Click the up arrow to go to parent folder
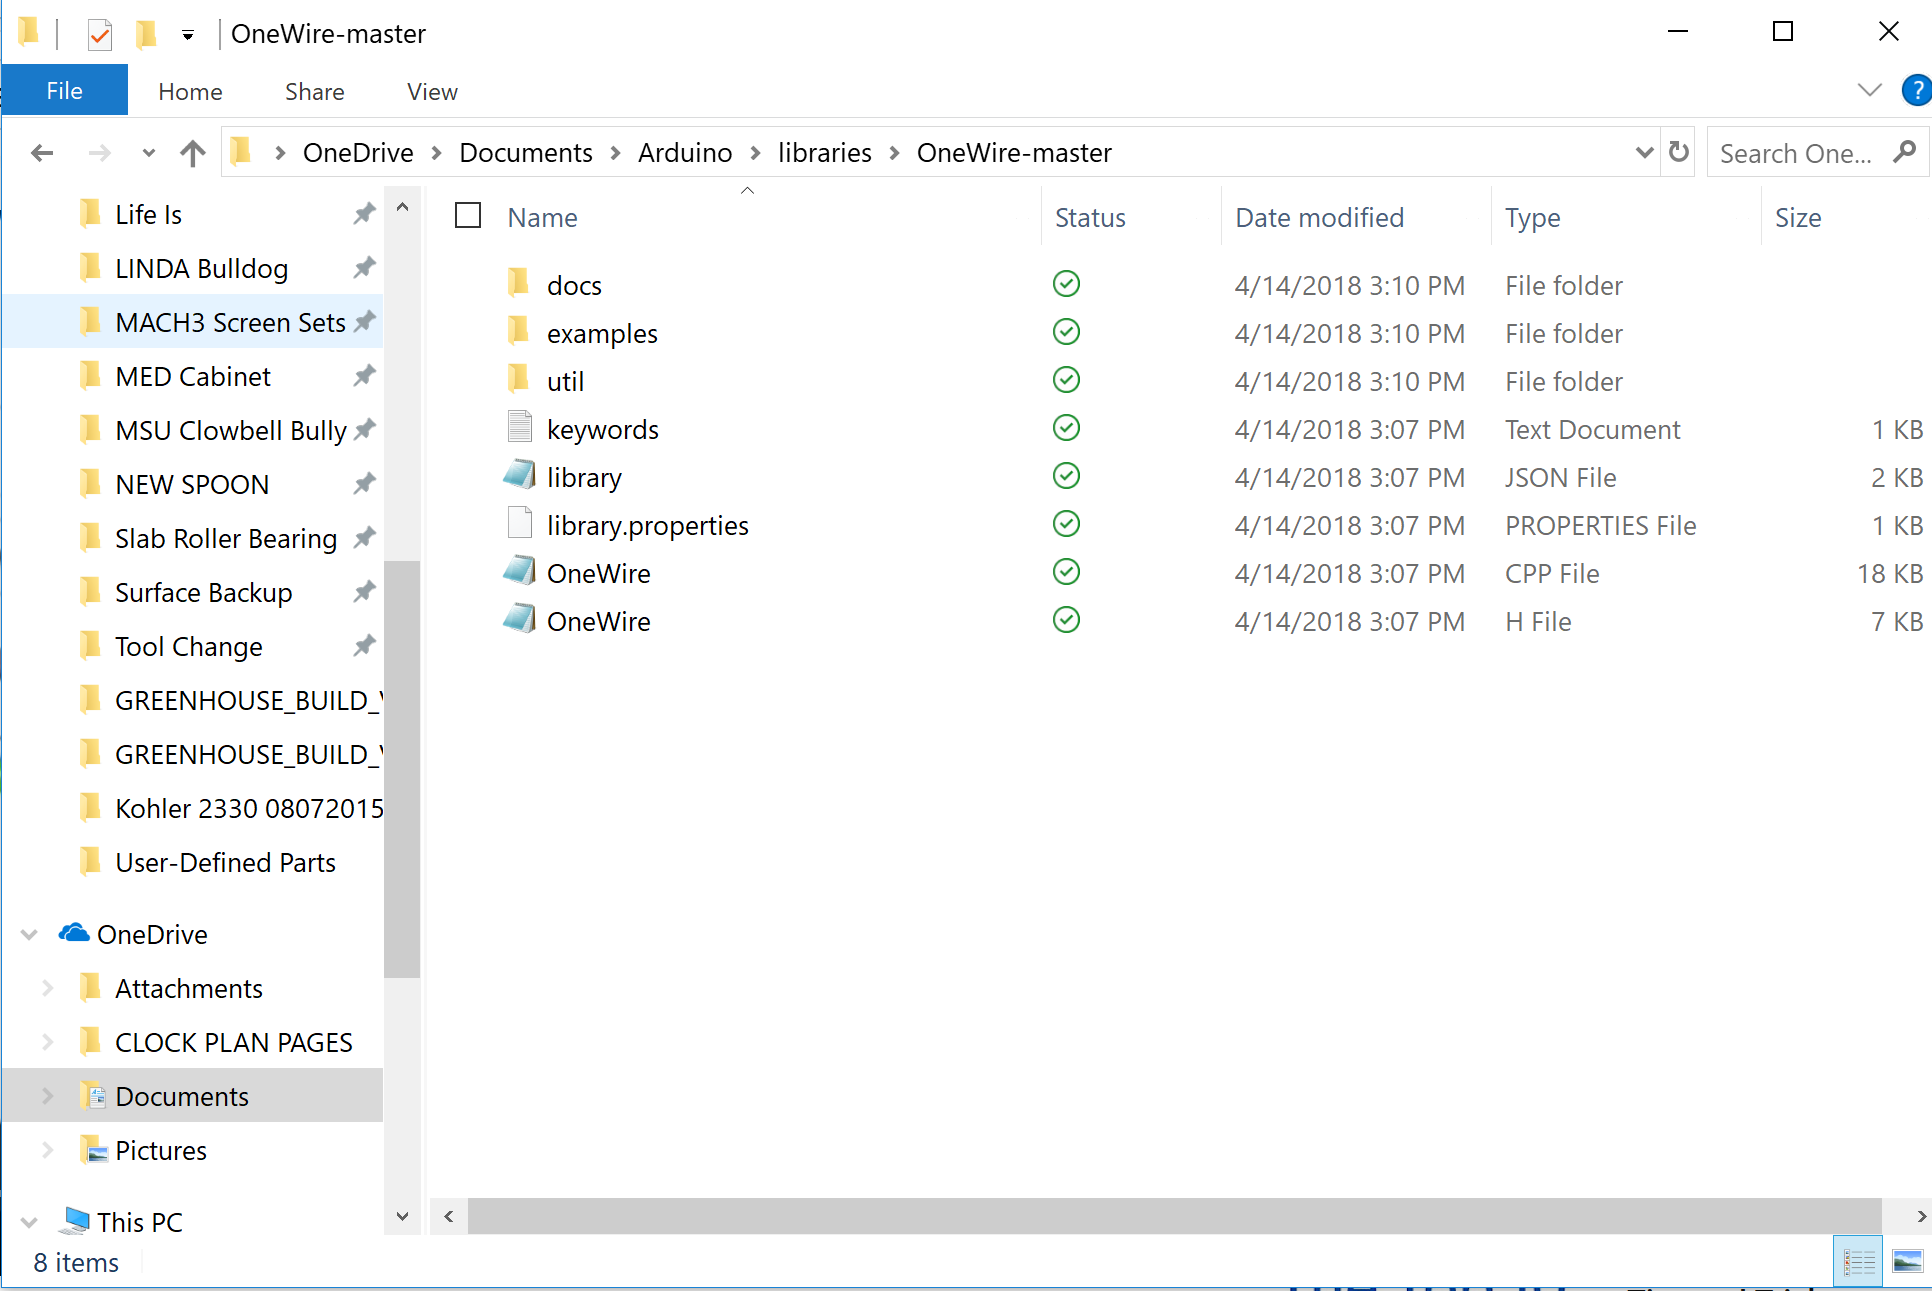Viewport: 1932px width, 1291px height. click(x=192, y=152)
